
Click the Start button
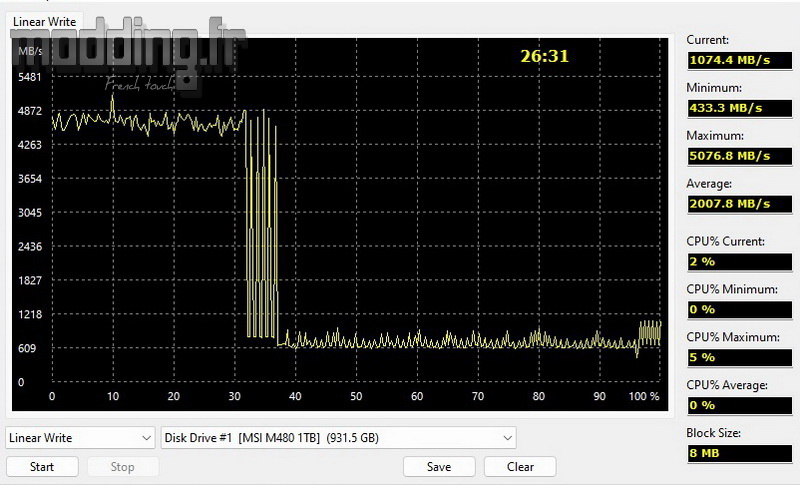tap(42, 467)
